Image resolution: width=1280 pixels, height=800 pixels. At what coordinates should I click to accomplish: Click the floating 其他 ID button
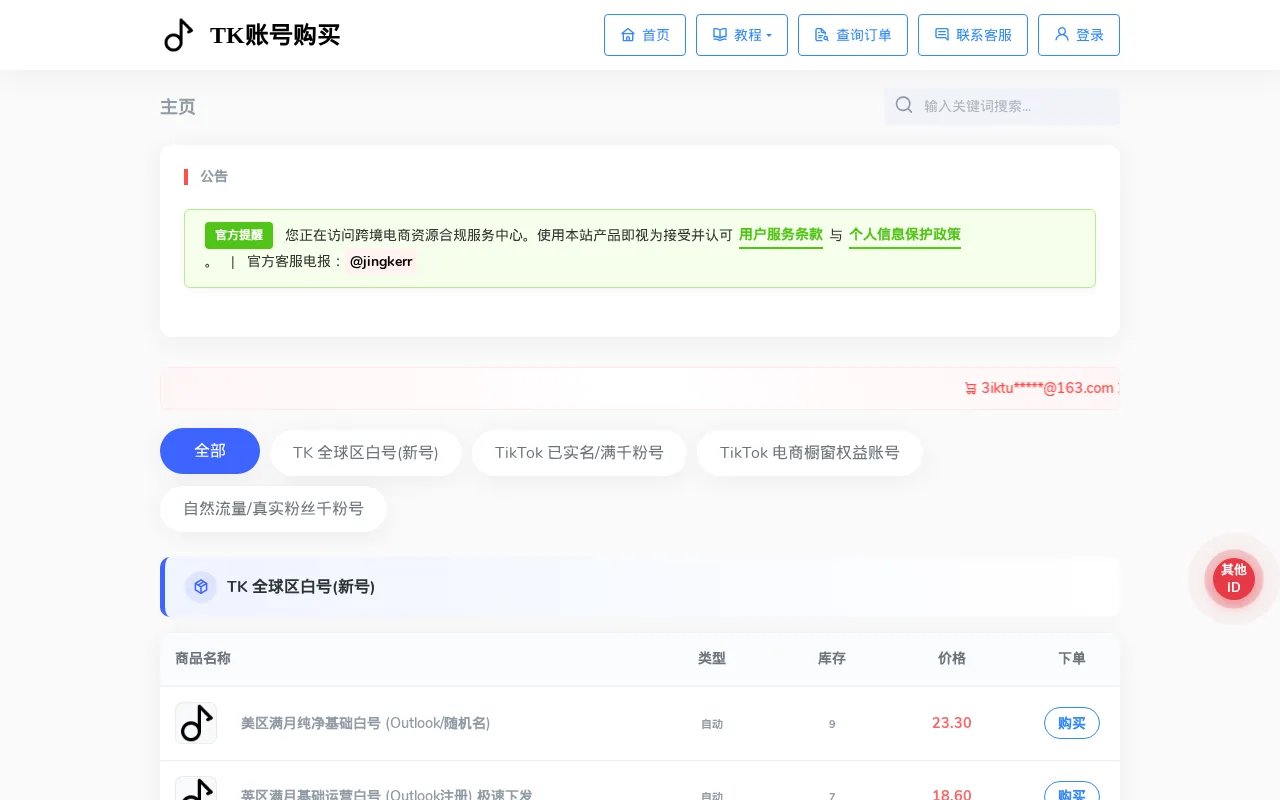click(x=1234, y=579)
